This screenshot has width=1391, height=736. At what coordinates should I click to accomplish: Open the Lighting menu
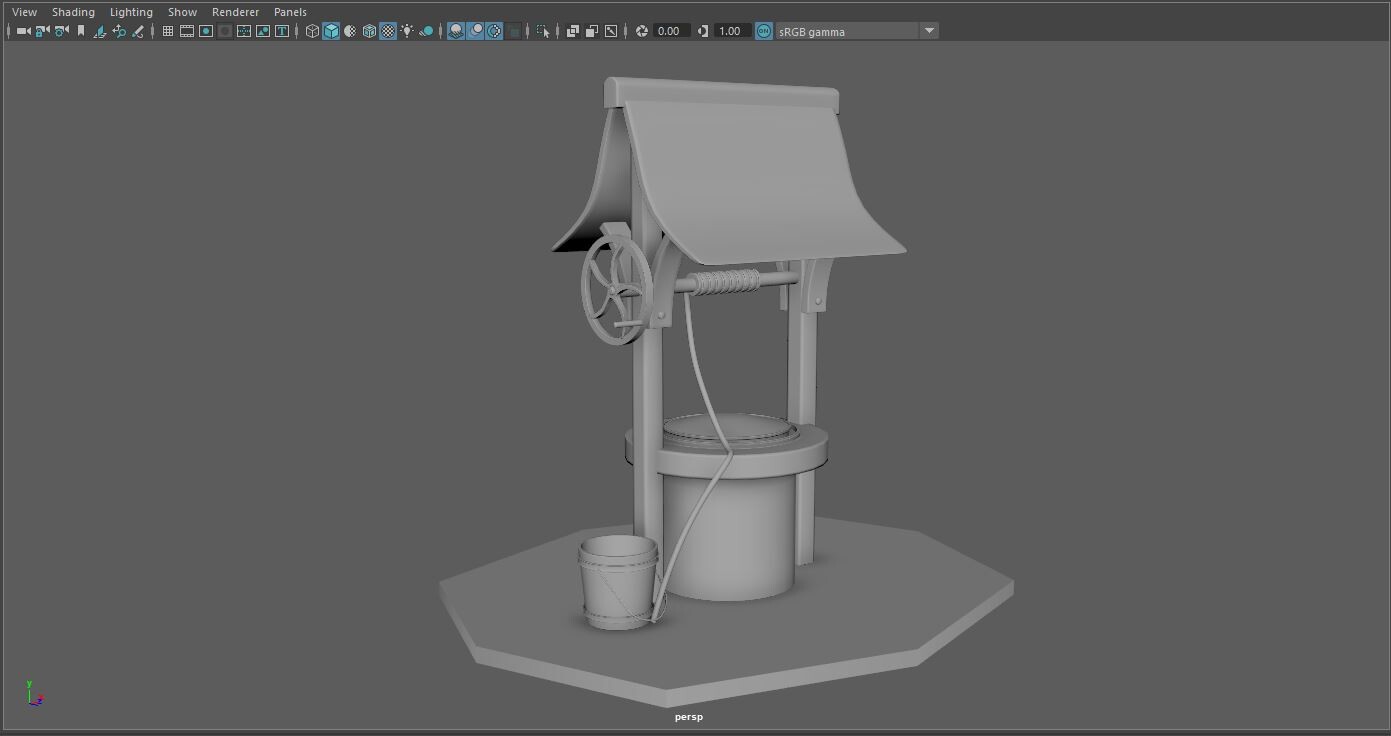tap(130, 11)
